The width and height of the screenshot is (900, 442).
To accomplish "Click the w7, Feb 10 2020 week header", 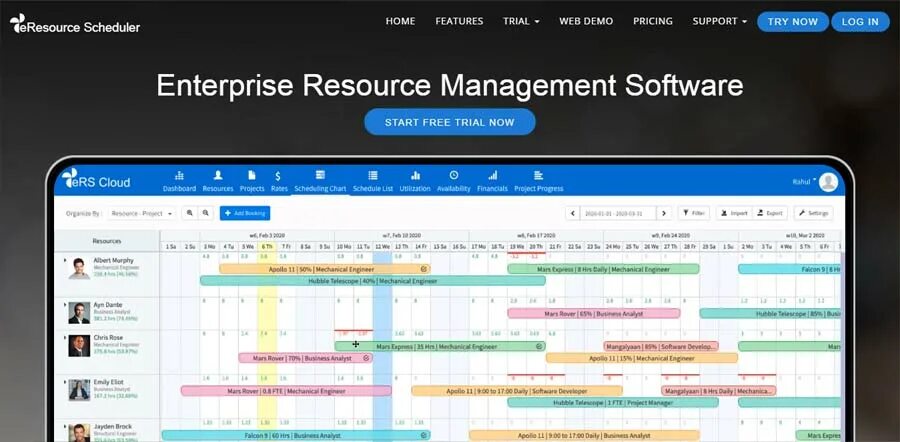I will pos(401,235).
